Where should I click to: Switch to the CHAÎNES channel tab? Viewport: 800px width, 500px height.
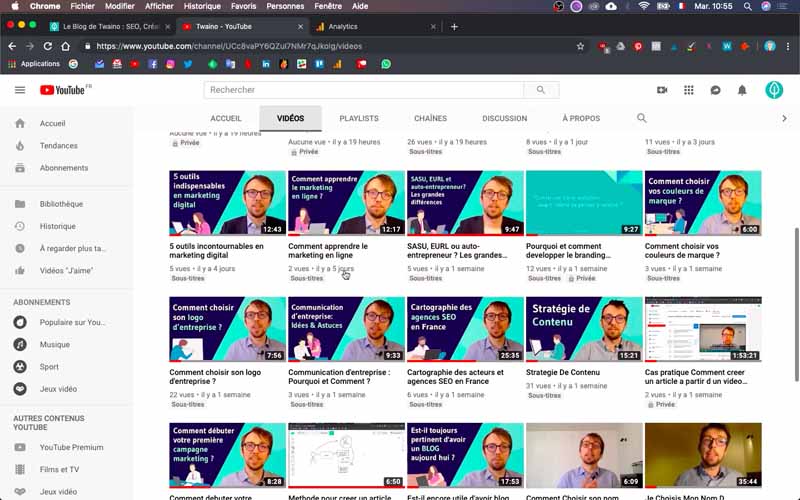click(431, 118)
